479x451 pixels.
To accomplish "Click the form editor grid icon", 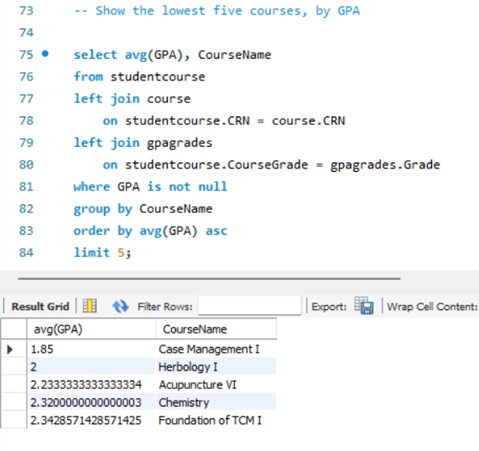I will click(x=90, y=306).
